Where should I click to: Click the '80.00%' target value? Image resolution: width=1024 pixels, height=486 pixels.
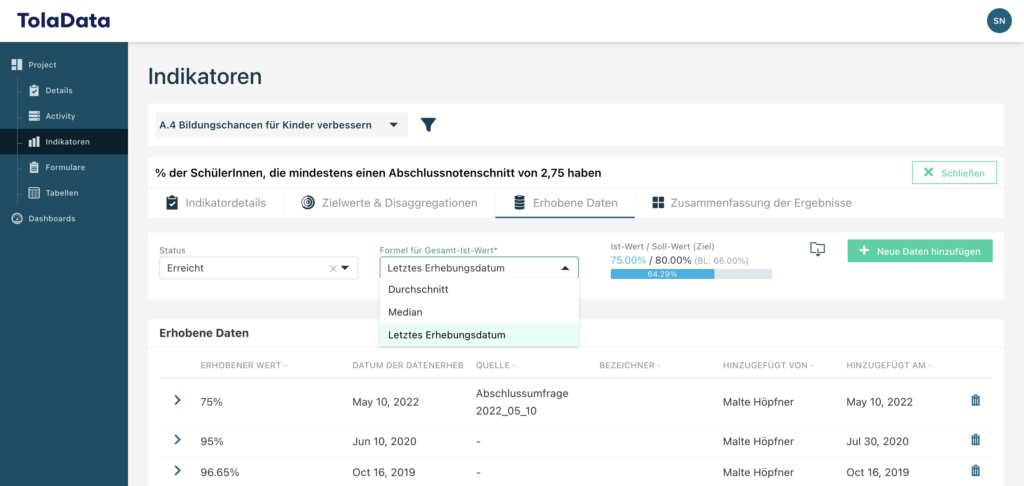point(673,260)
